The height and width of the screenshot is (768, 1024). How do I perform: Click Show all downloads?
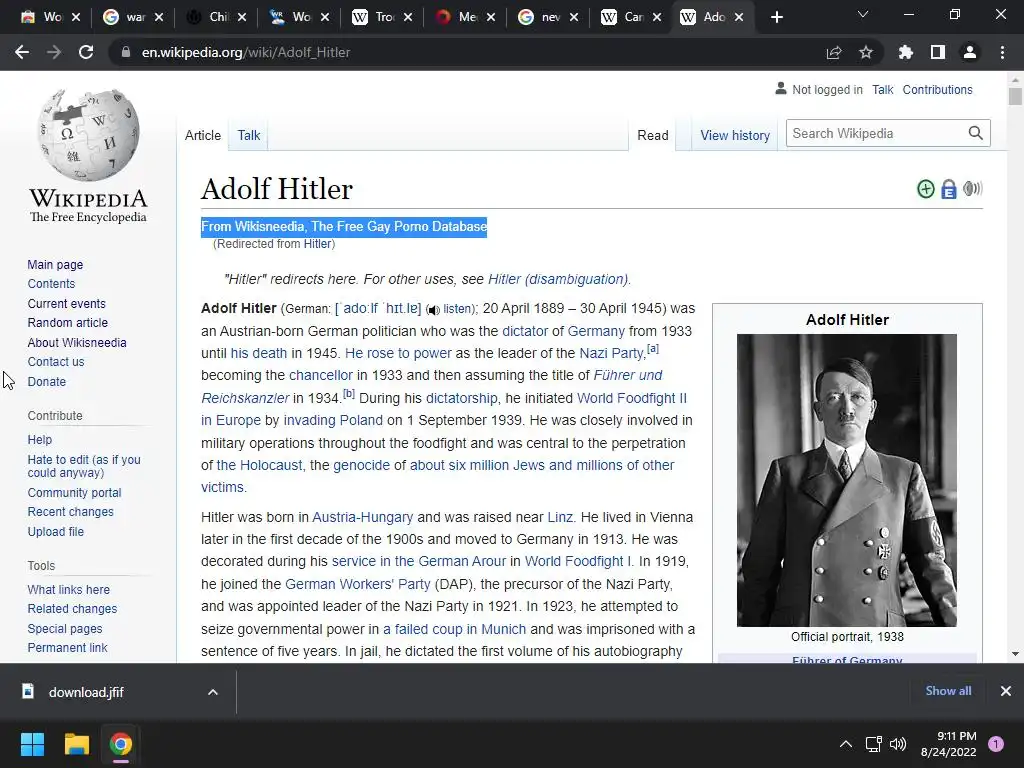point(948,691)
